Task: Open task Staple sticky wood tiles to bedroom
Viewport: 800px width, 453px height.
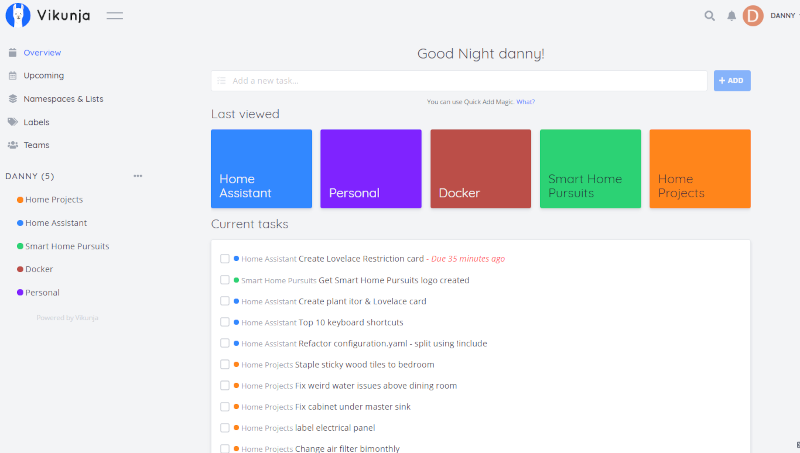Action: point(365,365)
